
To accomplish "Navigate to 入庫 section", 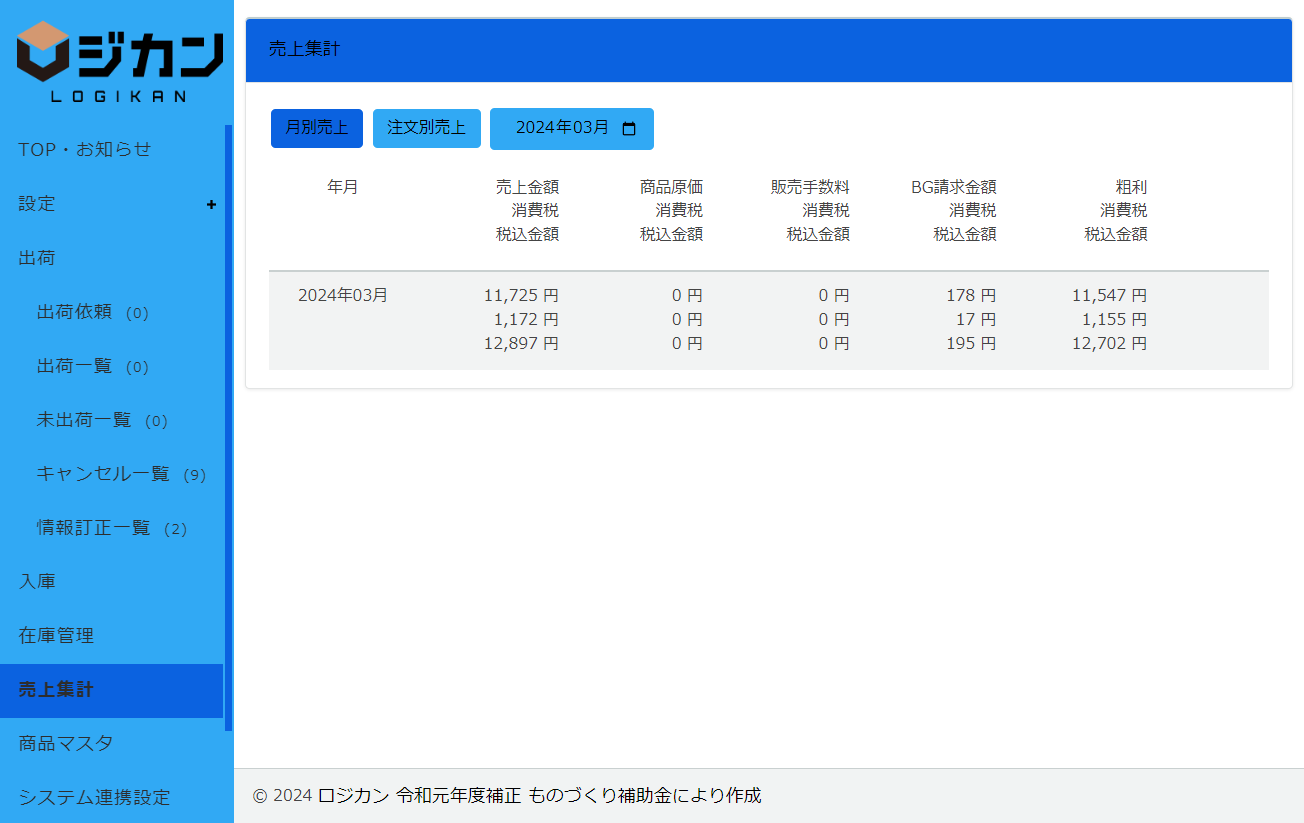I will (x=37, y=582).
